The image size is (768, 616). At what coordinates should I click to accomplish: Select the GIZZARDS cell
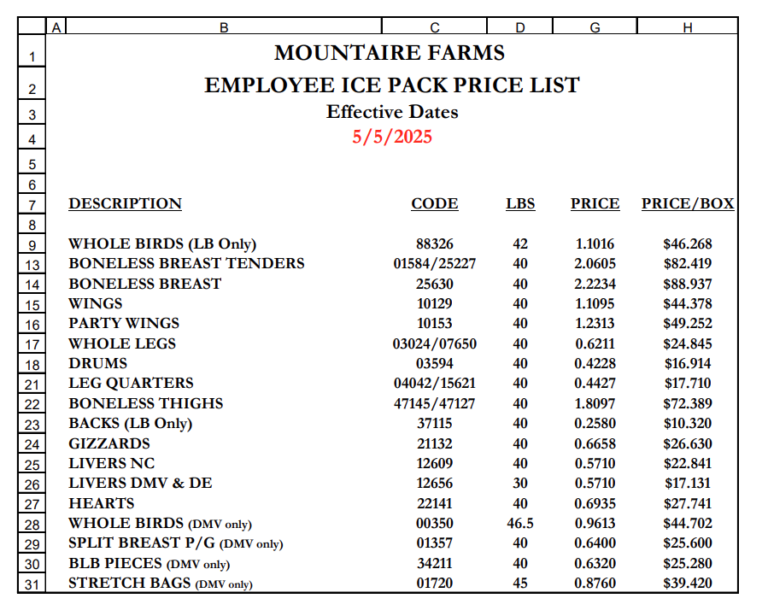click(109, 444)
